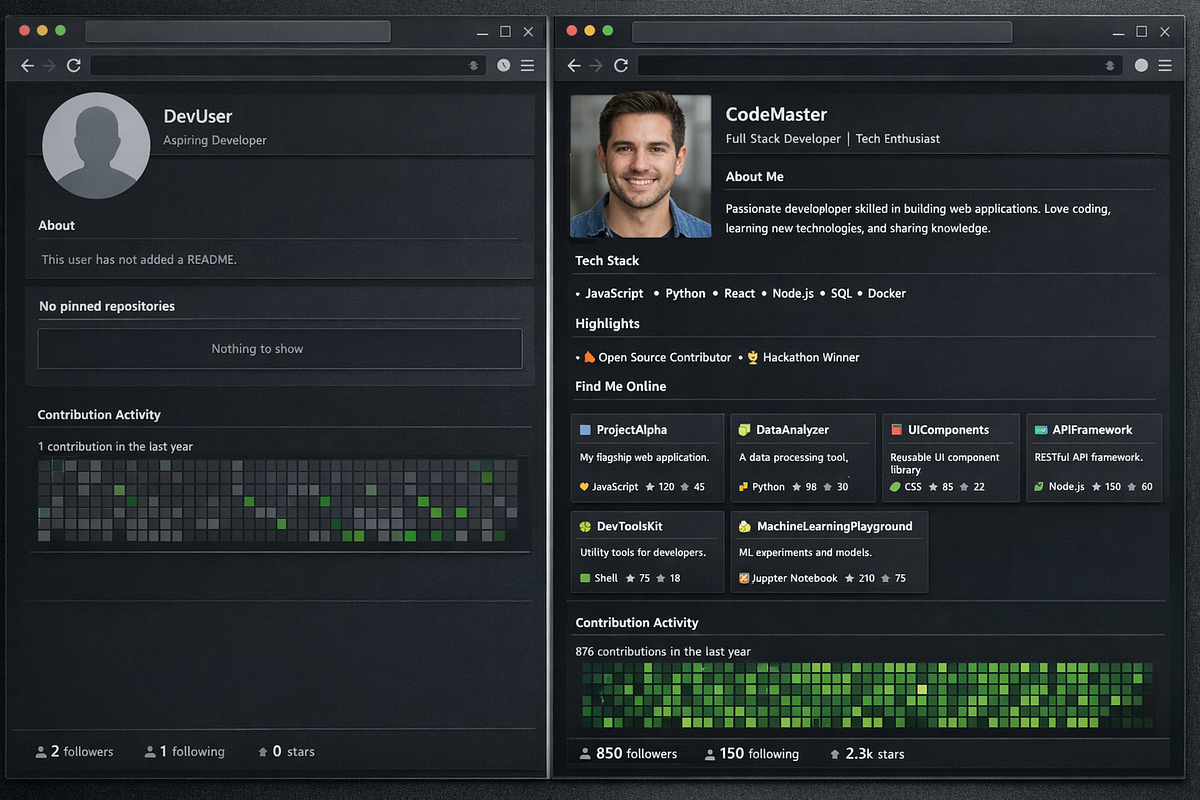Click the star count 120 on ProjectAlpha
Image resolution: width=1200 pixels, height=800 pixels.
tap(660, 486)
